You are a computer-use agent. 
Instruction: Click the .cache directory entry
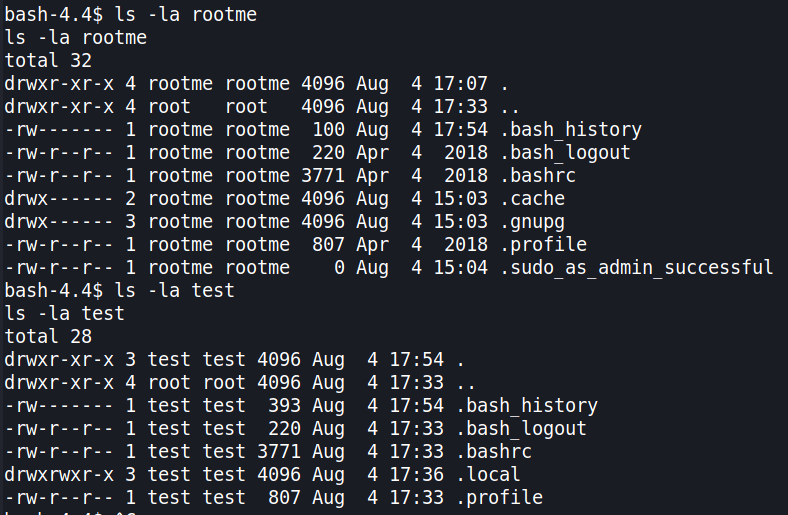pyautogui.click(x=531, y=198)
